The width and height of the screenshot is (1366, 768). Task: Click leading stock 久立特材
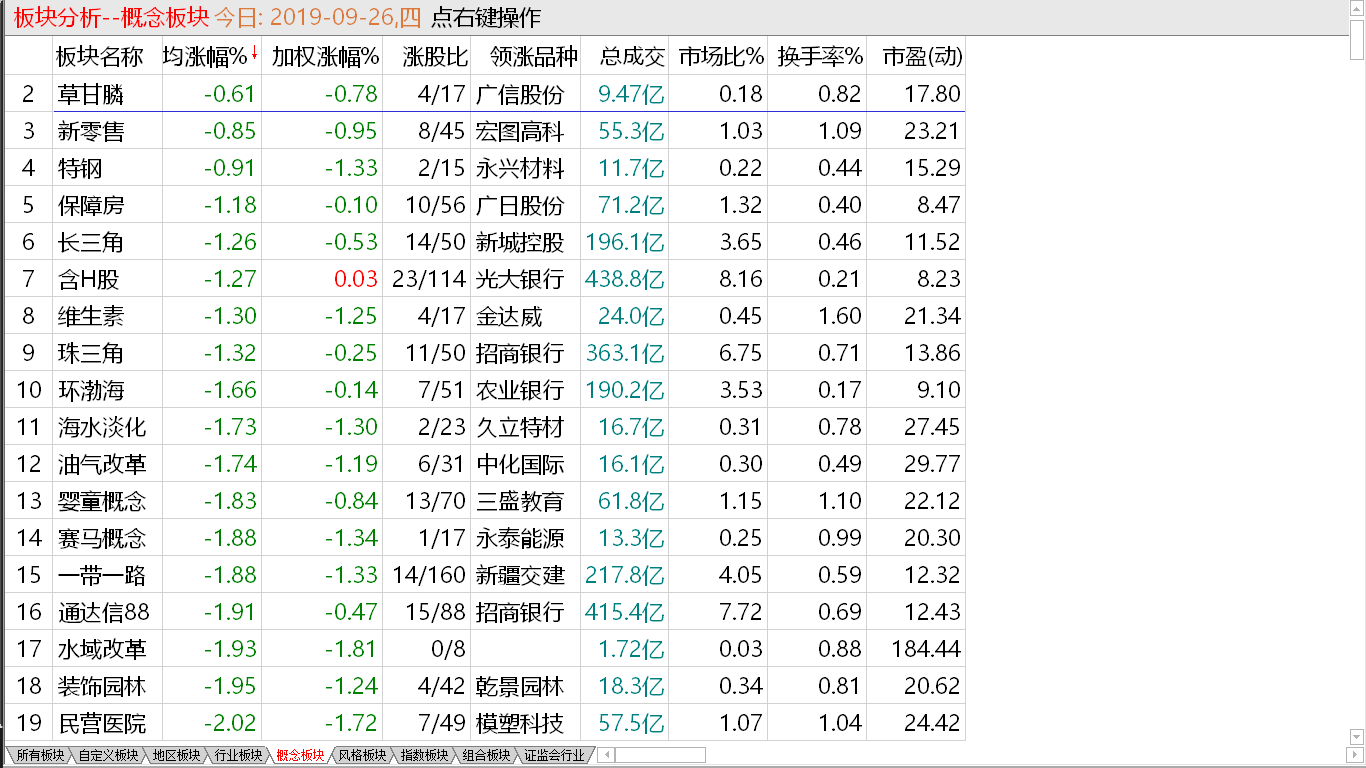tap(520, 428)
